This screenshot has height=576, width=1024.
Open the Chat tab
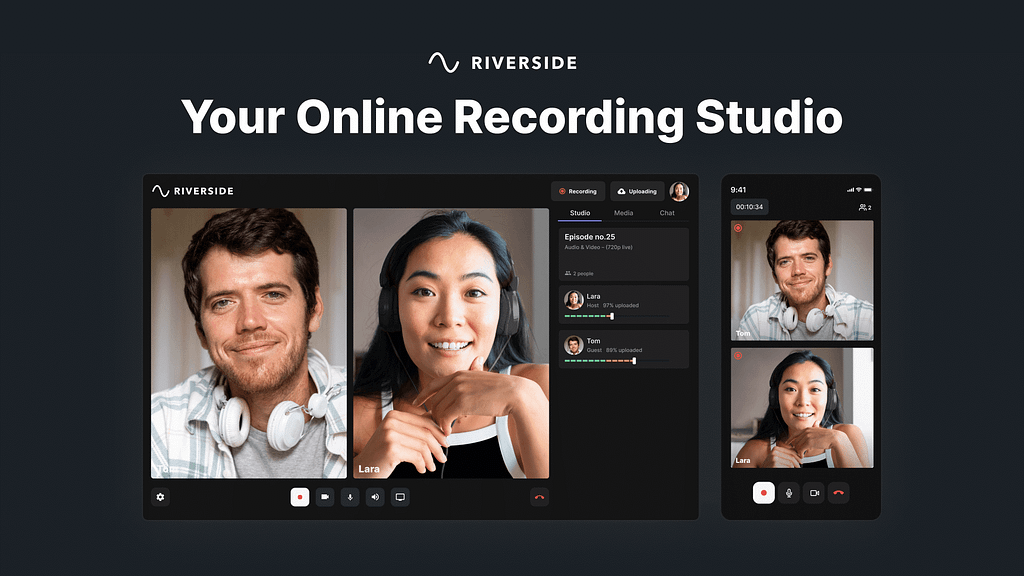point(667,213)
